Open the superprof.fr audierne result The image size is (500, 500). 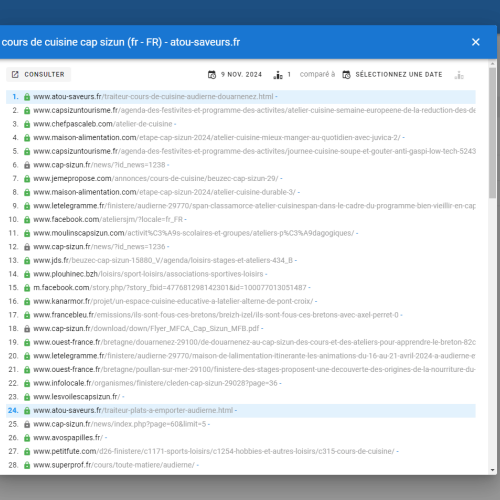114,465
